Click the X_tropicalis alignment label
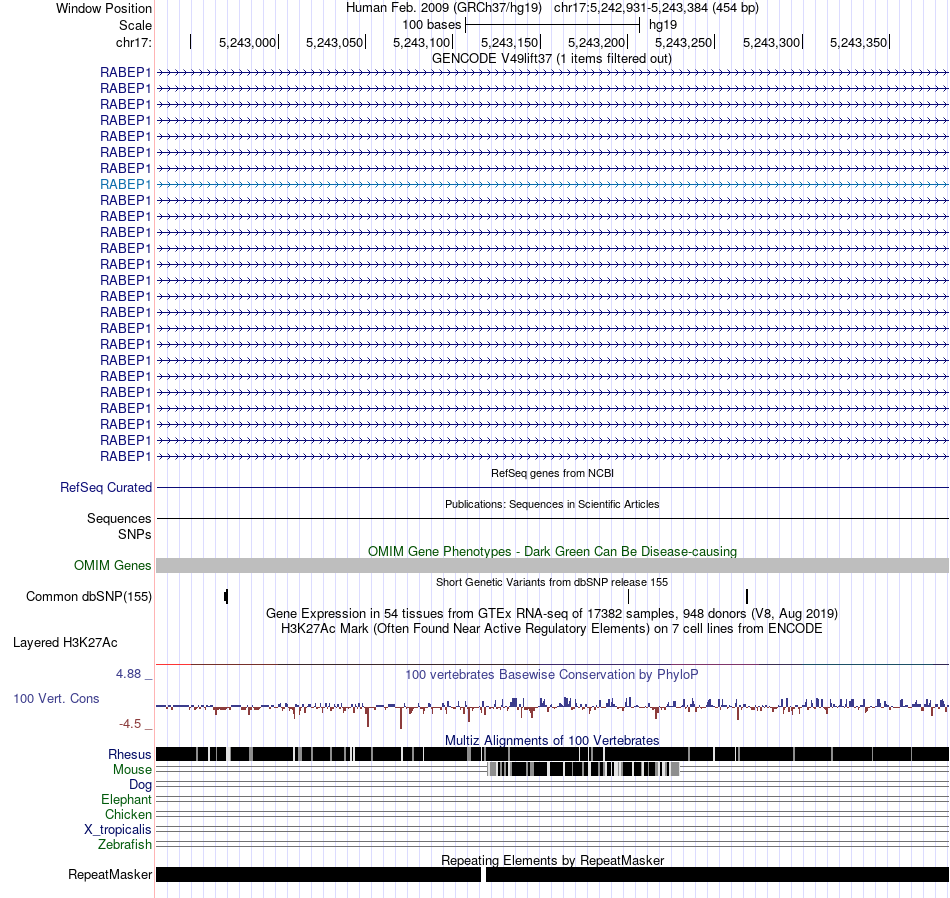Image resolution: width=950 pixels, height=898 pixels. click(118, 830)
